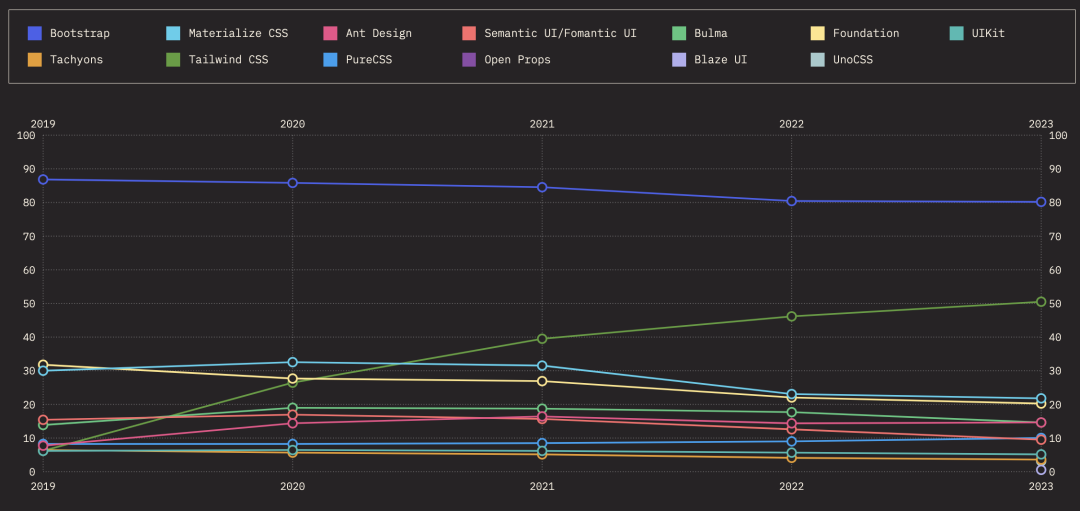1080x511 pixels.
Task: Click Materialize CSS's 2020 data point
Action: click(293, 362)
